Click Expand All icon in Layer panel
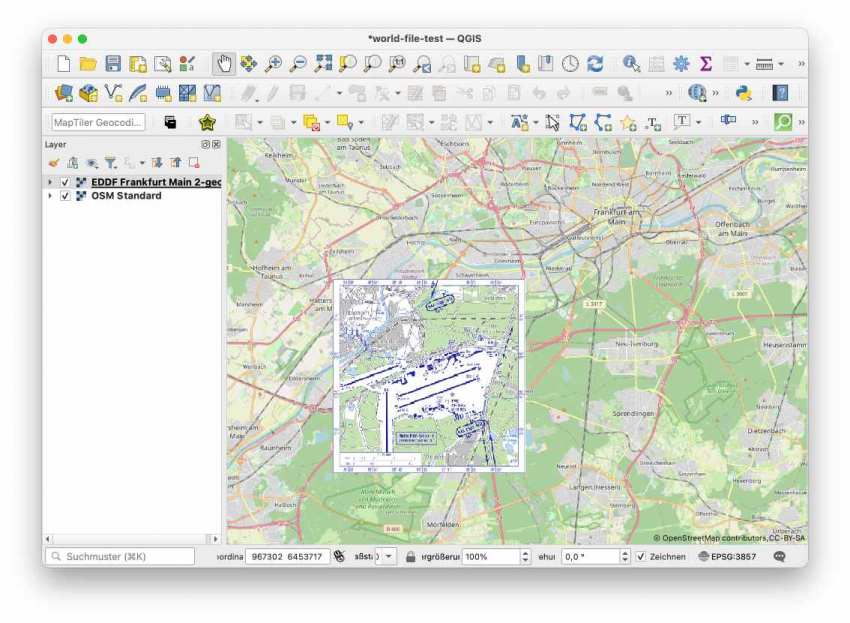The height and width of the screenshot is (623, 850). pyautogui.click(x=157, y=163)
